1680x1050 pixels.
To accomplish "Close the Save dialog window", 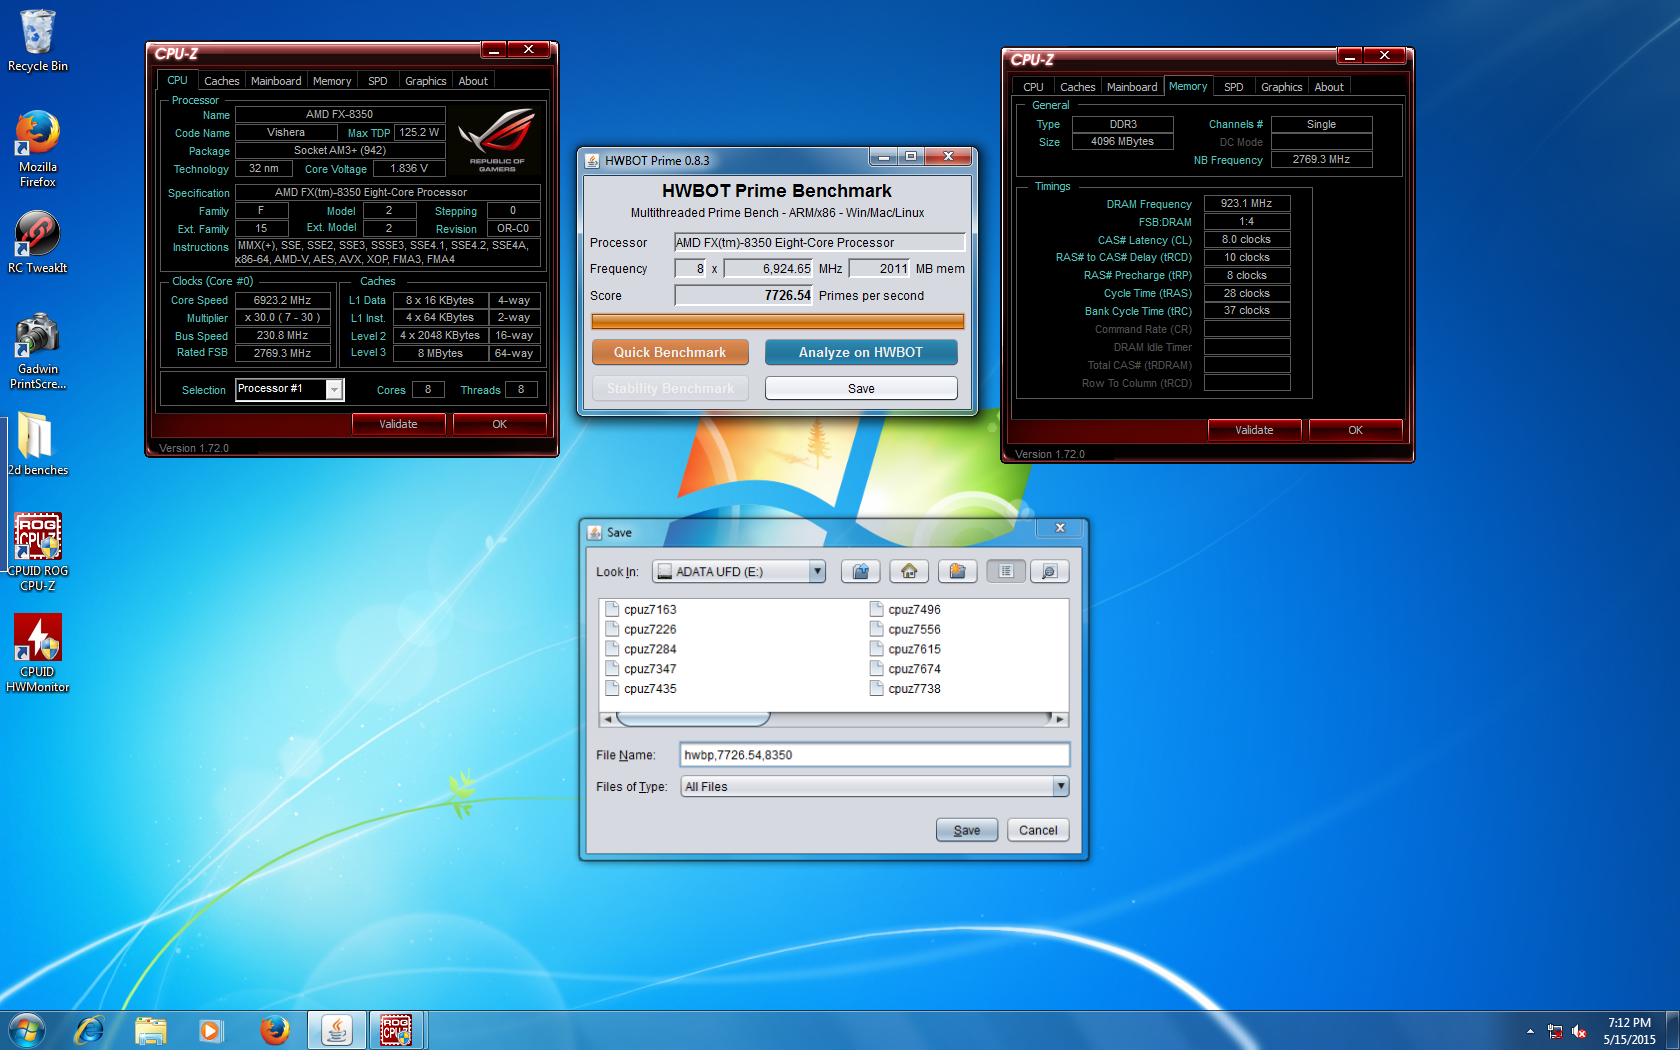I will (1060, 528).
